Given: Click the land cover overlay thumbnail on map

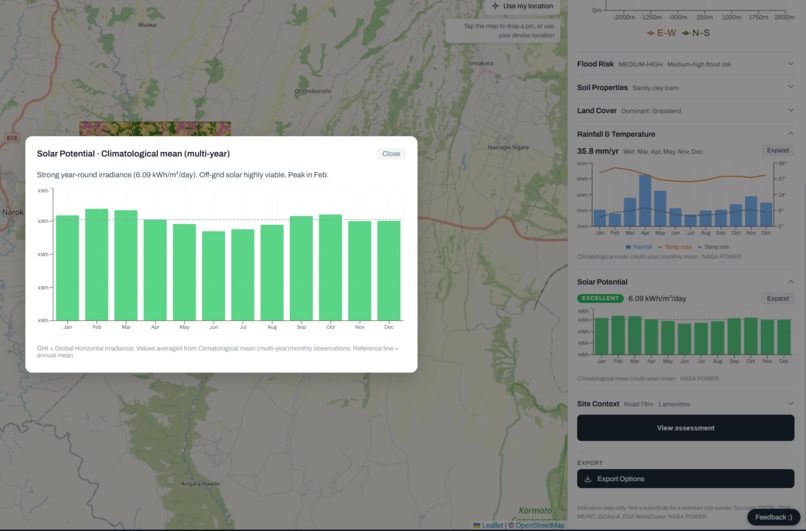Looking at the screenshot, I should coord(155,129).
